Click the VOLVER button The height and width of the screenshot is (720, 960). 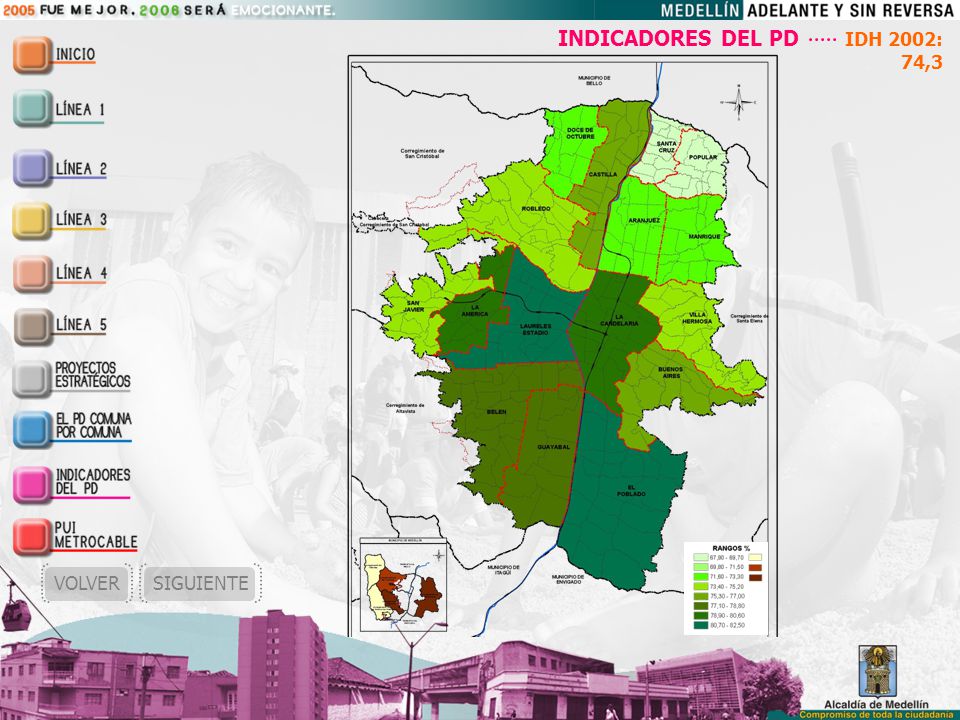click(x=86, y=583)
